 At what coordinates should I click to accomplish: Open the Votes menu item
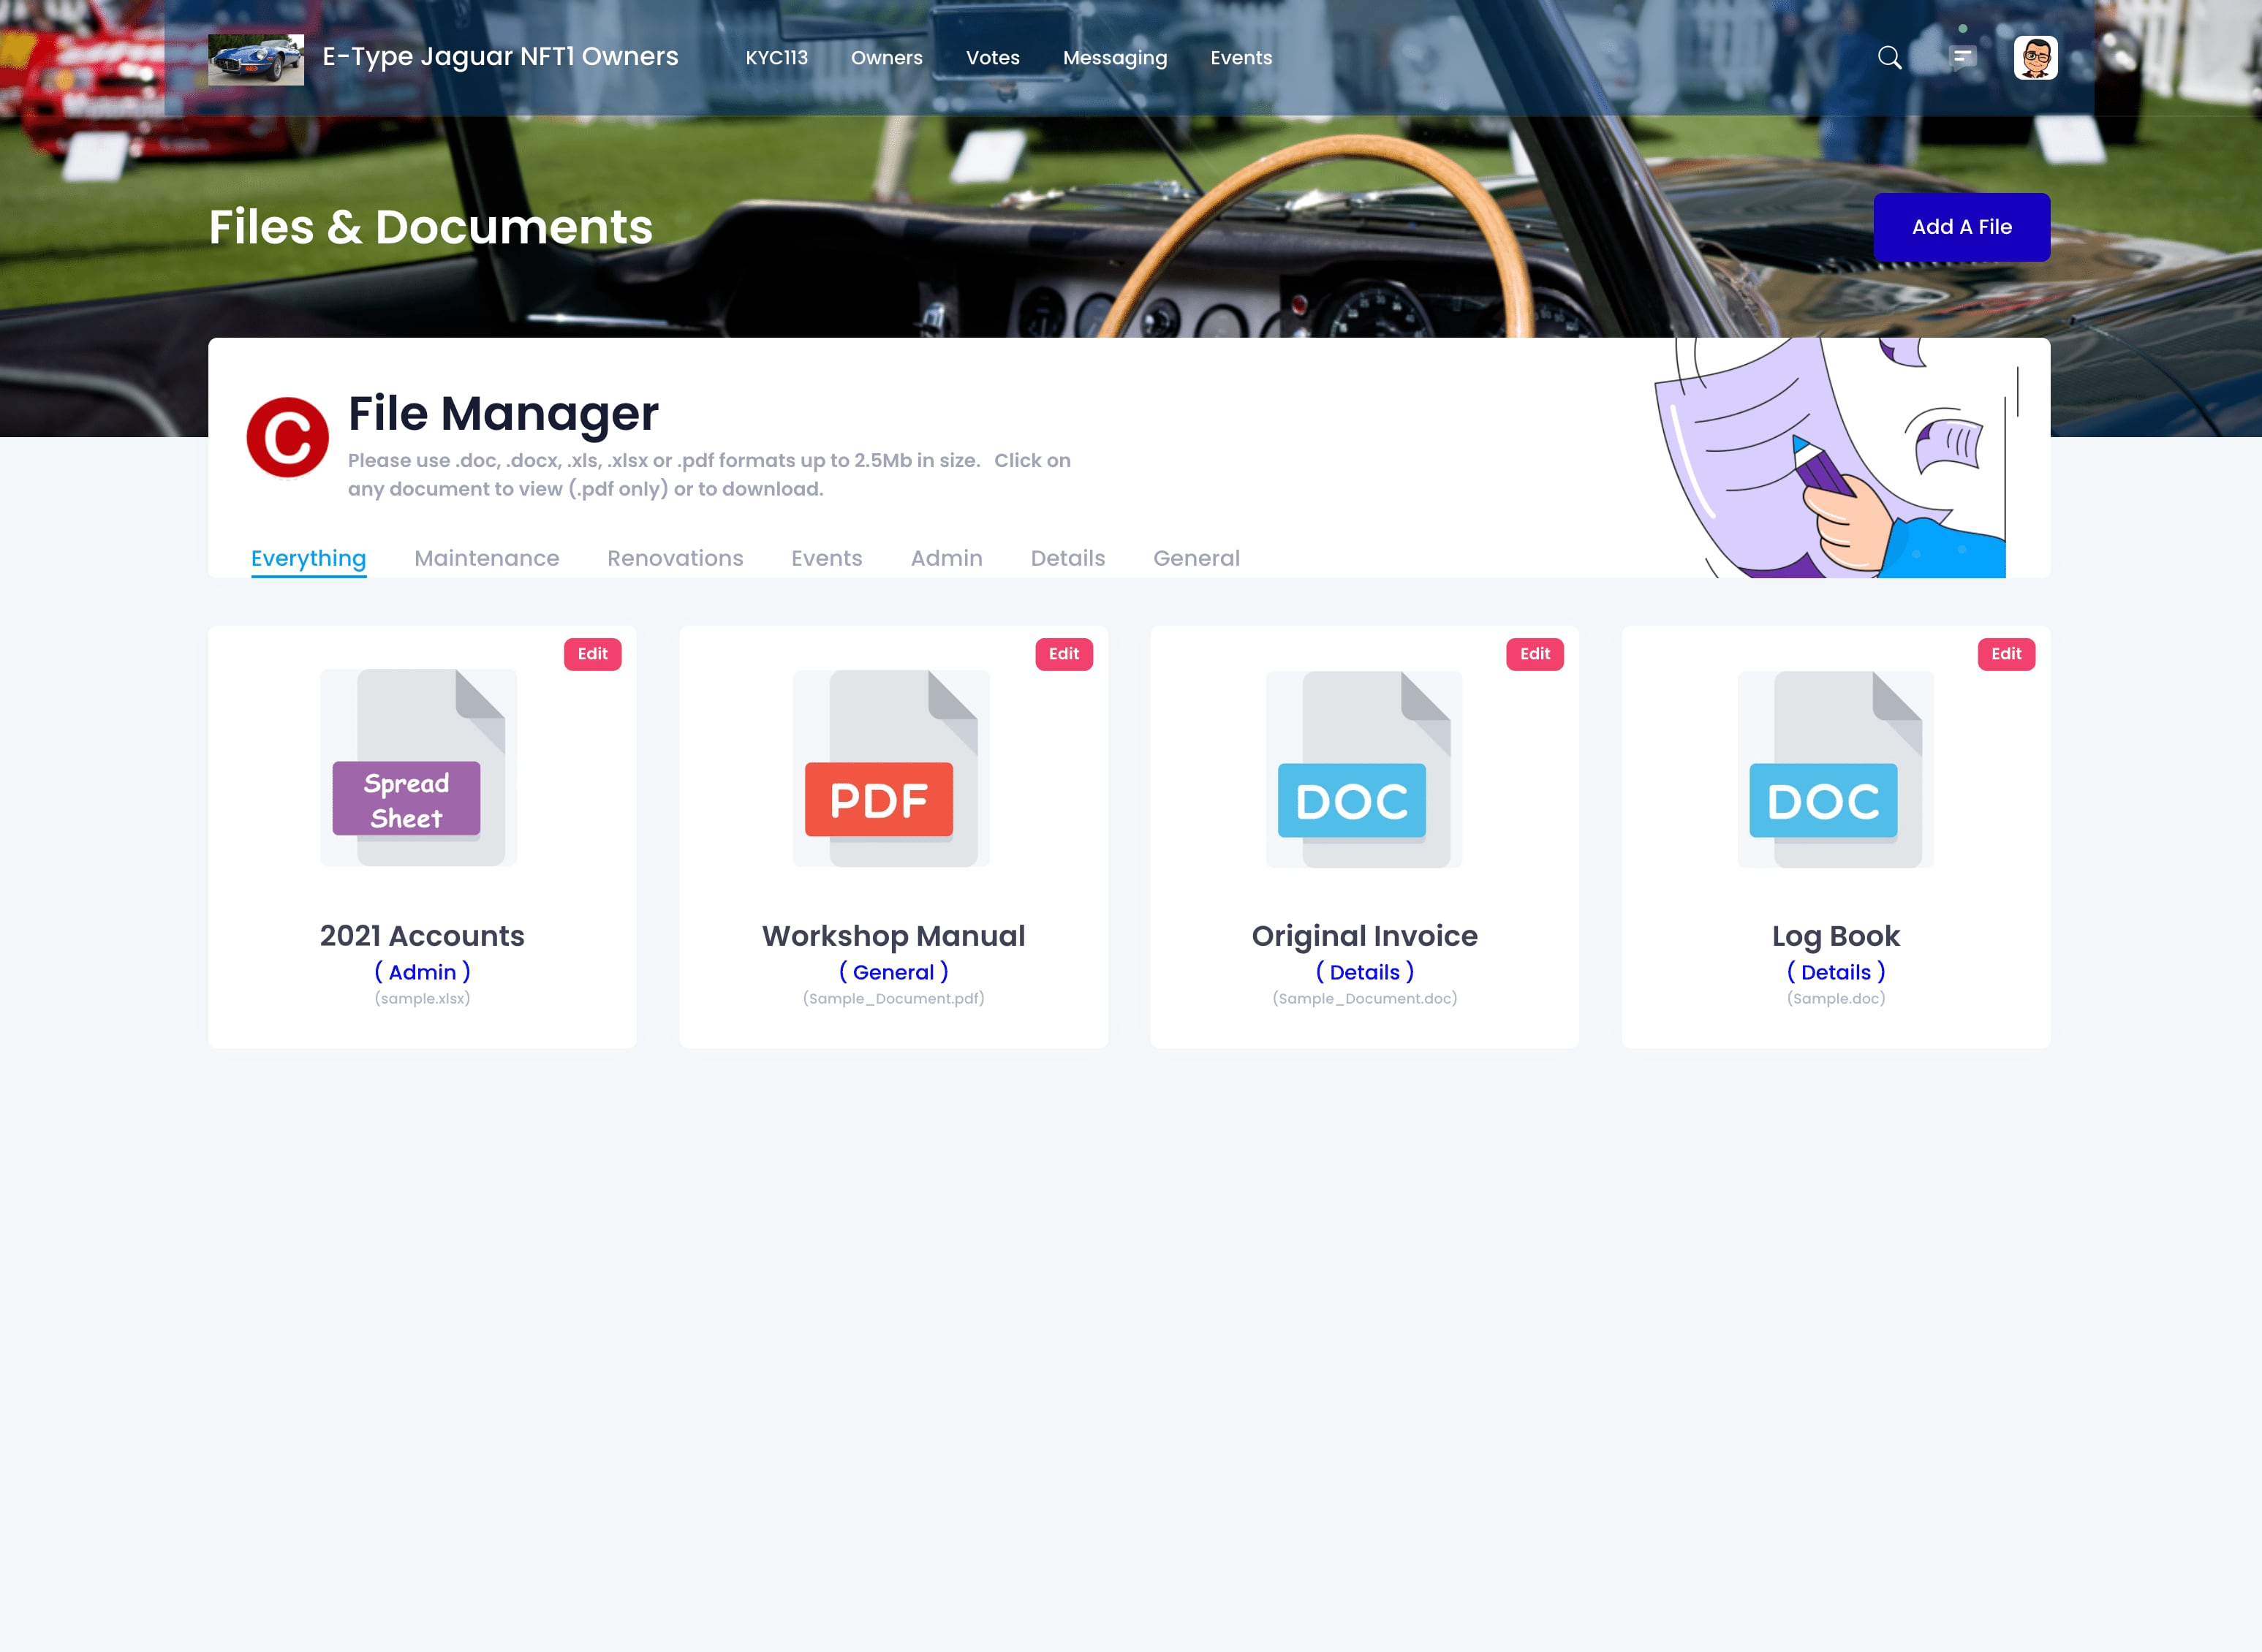992,58
